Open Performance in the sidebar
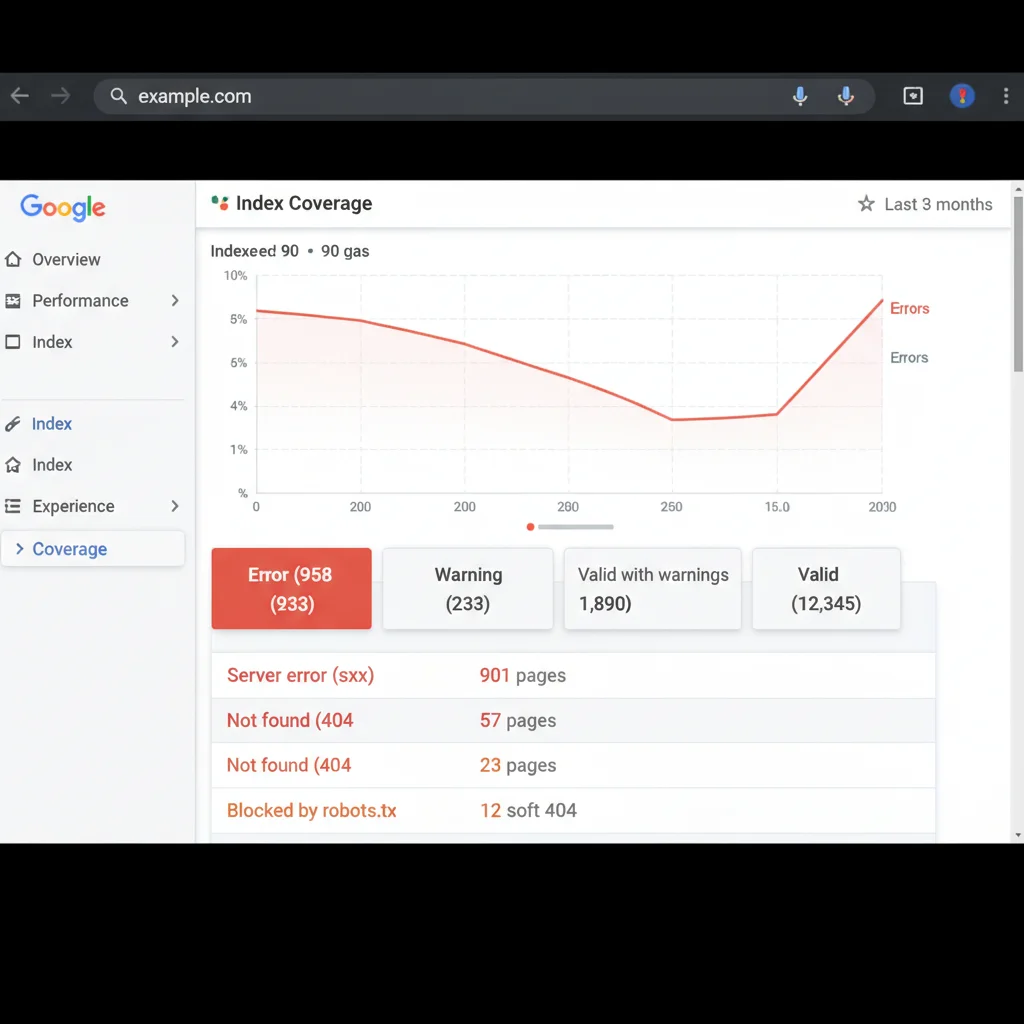The image size is (1024, 1024). point(80,301)
